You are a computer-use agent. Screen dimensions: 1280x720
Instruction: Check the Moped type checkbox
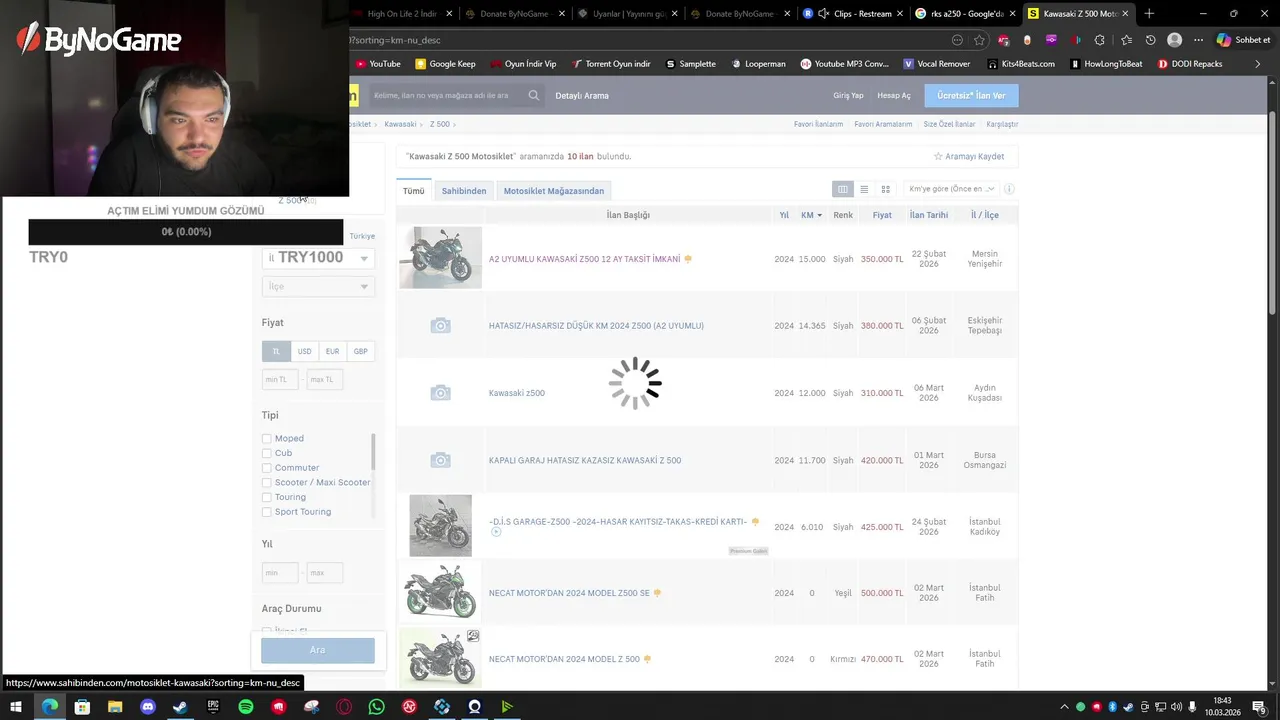(267, 439)
